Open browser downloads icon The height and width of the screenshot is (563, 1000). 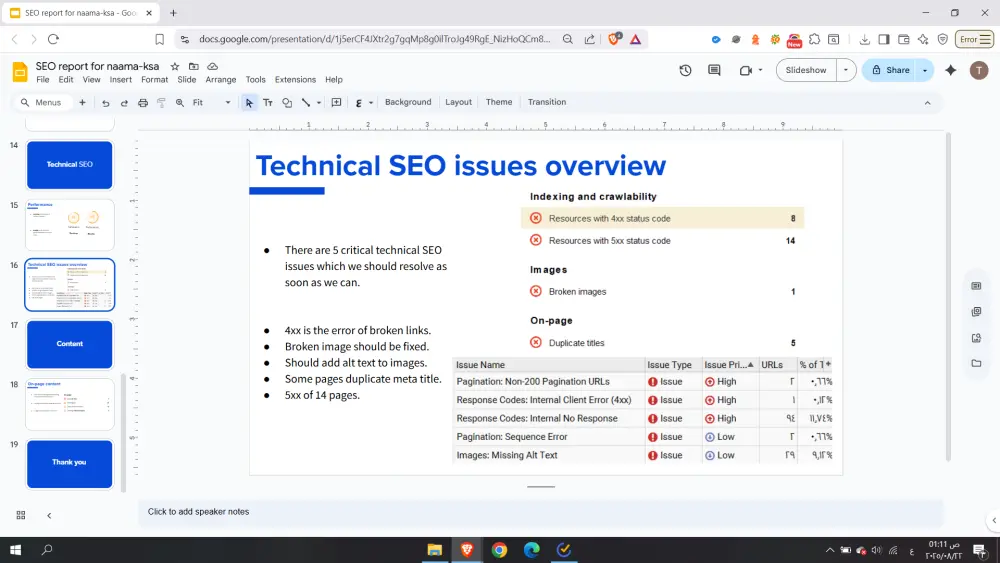tap(864, 39)
